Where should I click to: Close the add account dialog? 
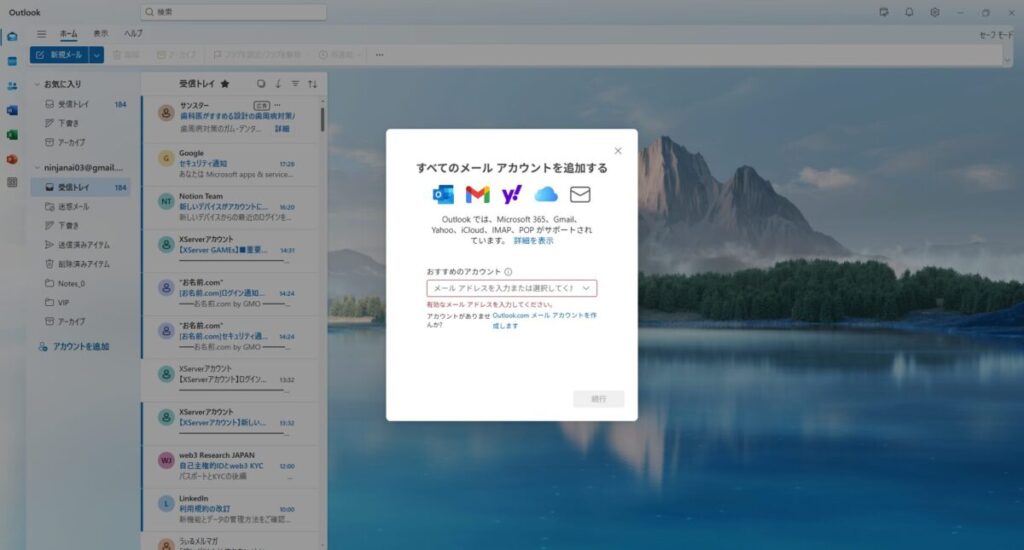tap(618, 150)
